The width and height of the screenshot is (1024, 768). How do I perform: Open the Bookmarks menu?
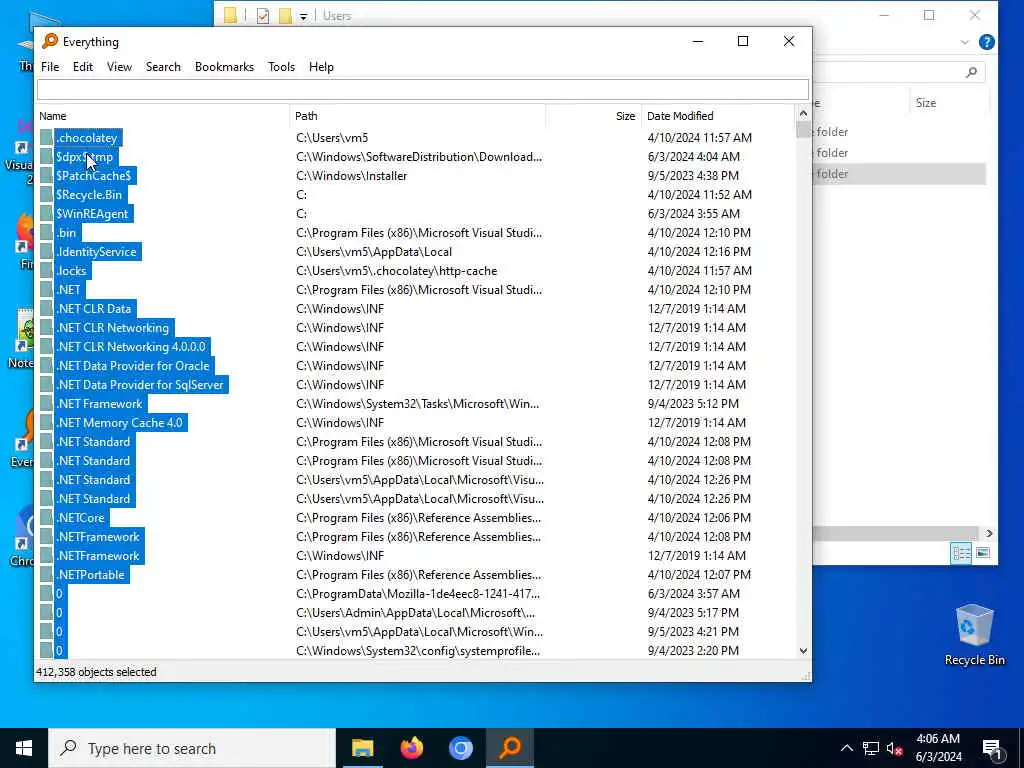tap(224, 67)
